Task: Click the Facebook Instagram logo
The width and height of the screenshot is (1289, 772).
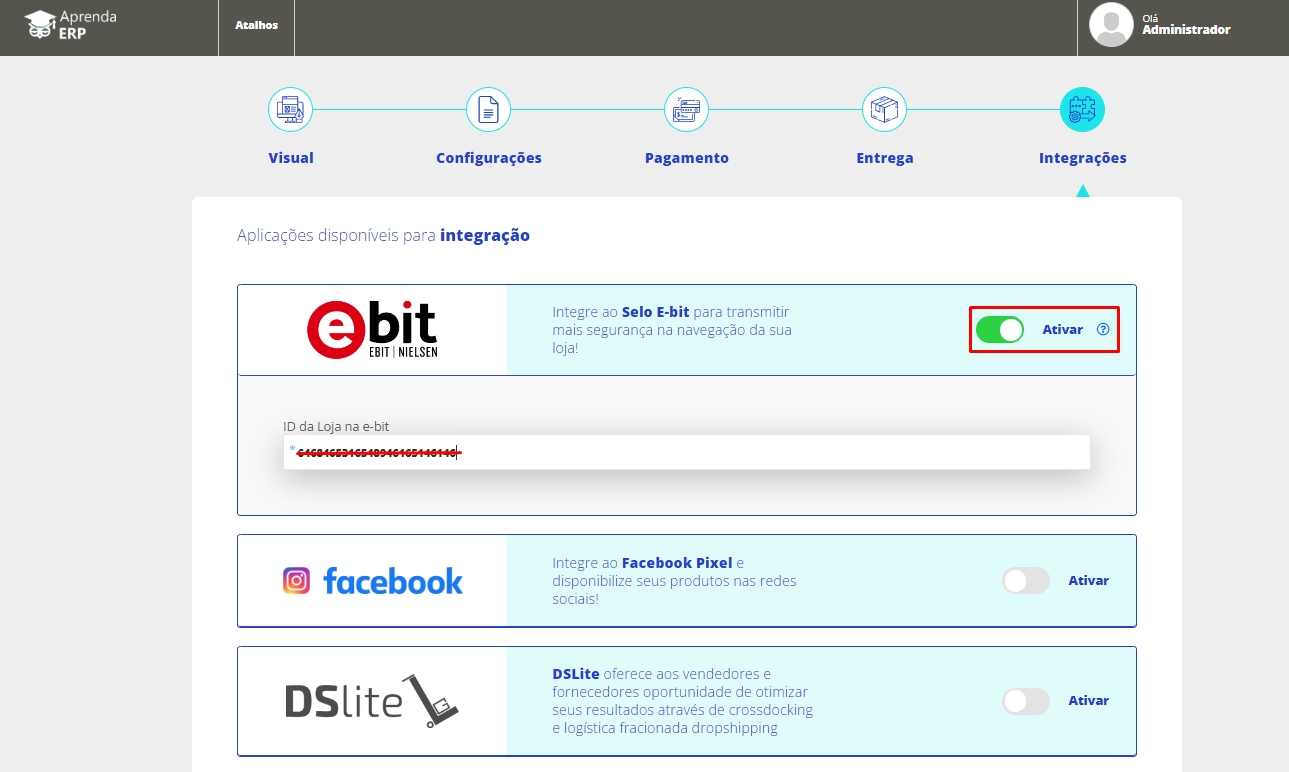Action: pyautogui.click(x=372, y=581)
